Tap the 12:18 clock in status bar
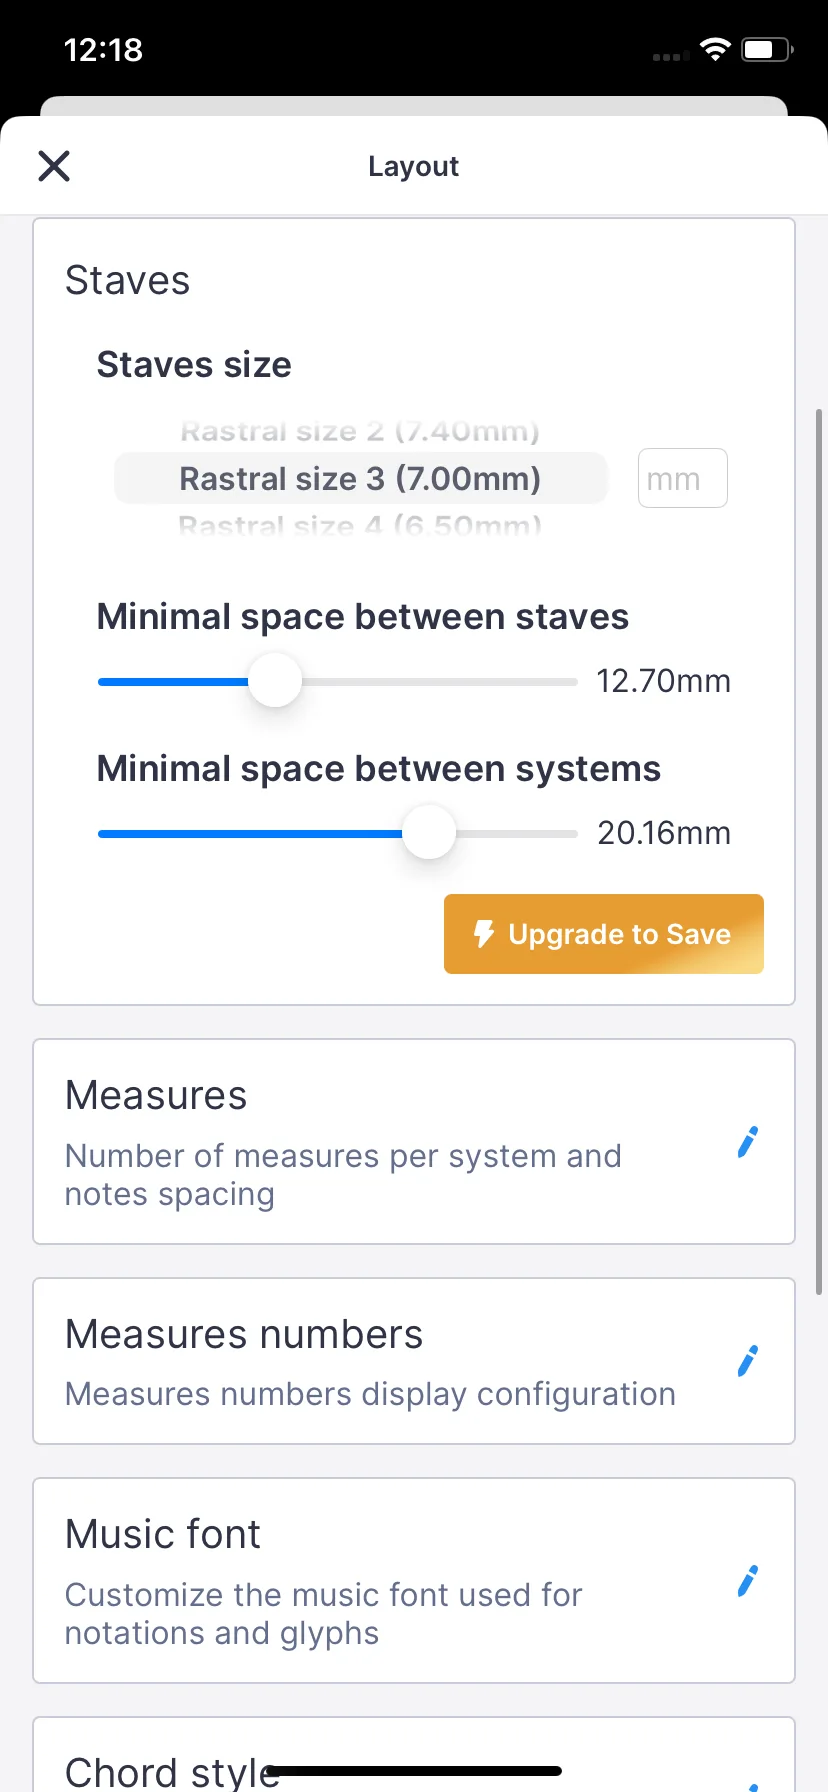Viewport: 828px width, 1792px height. [103, 50]
